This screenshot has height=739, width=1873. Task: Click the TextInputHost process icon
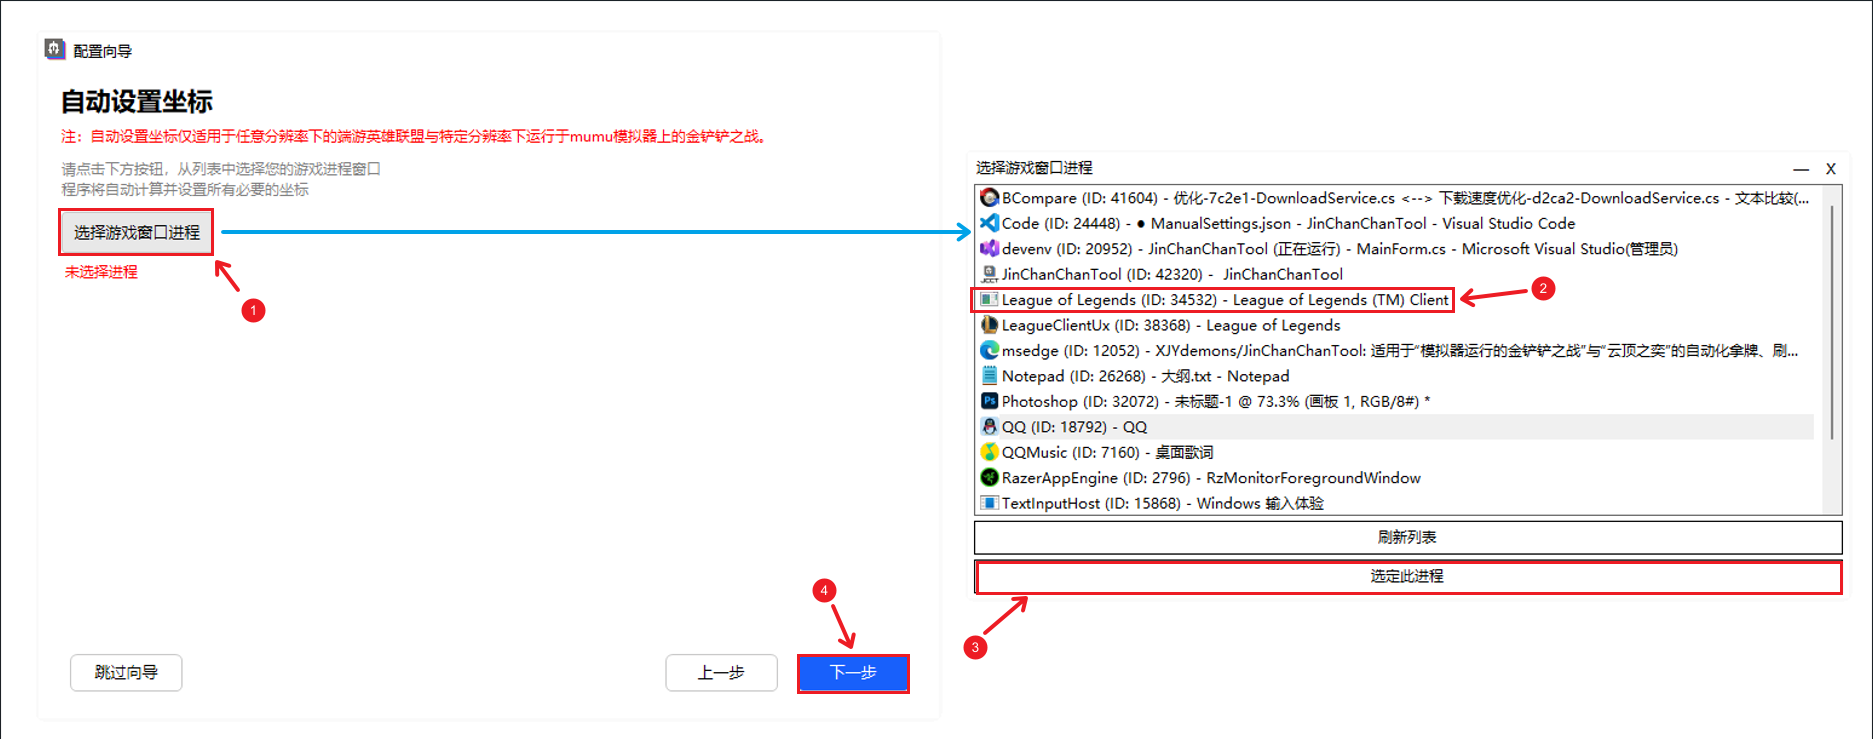click(989, 503)
